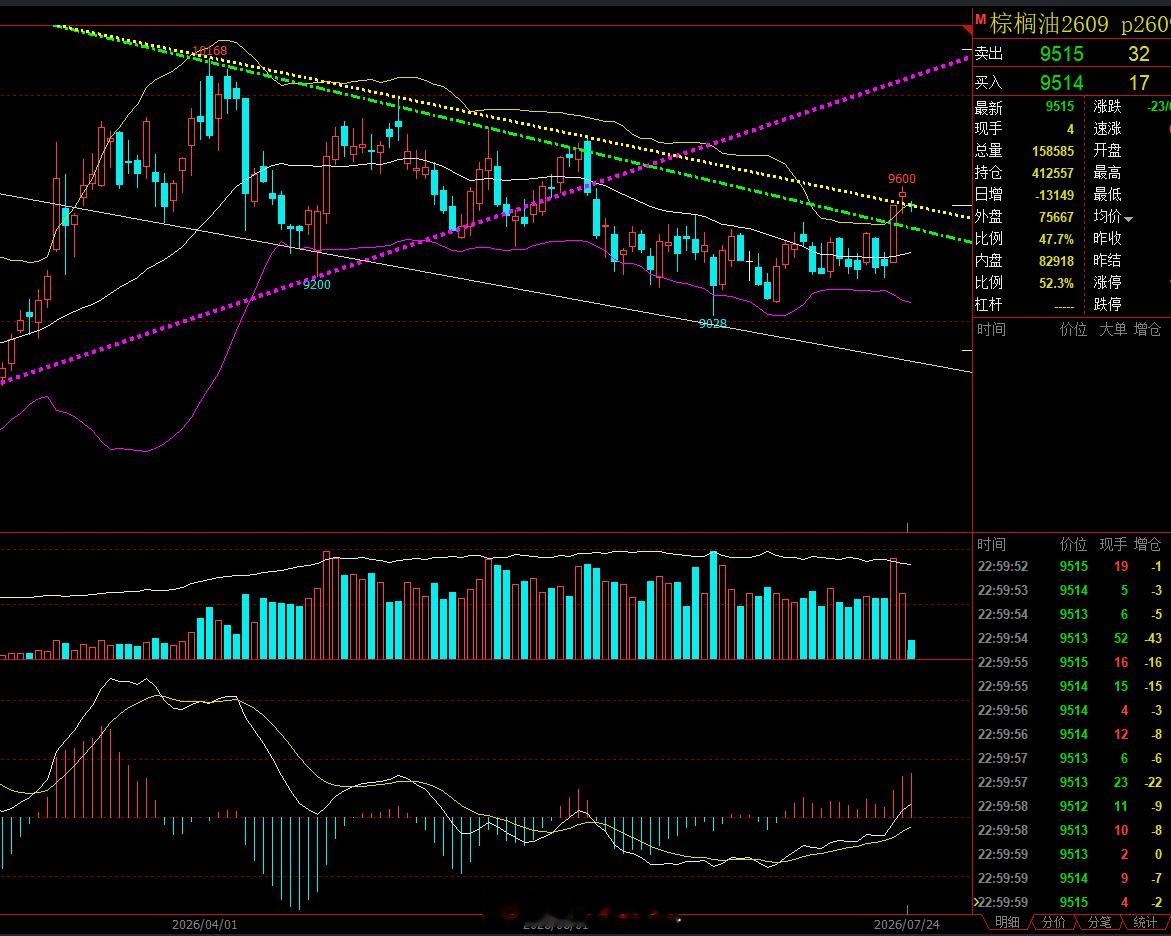Click the yellow arrow beside last 22:59:59 row
Screen dimensions: 1171x936
coord(975,902)
